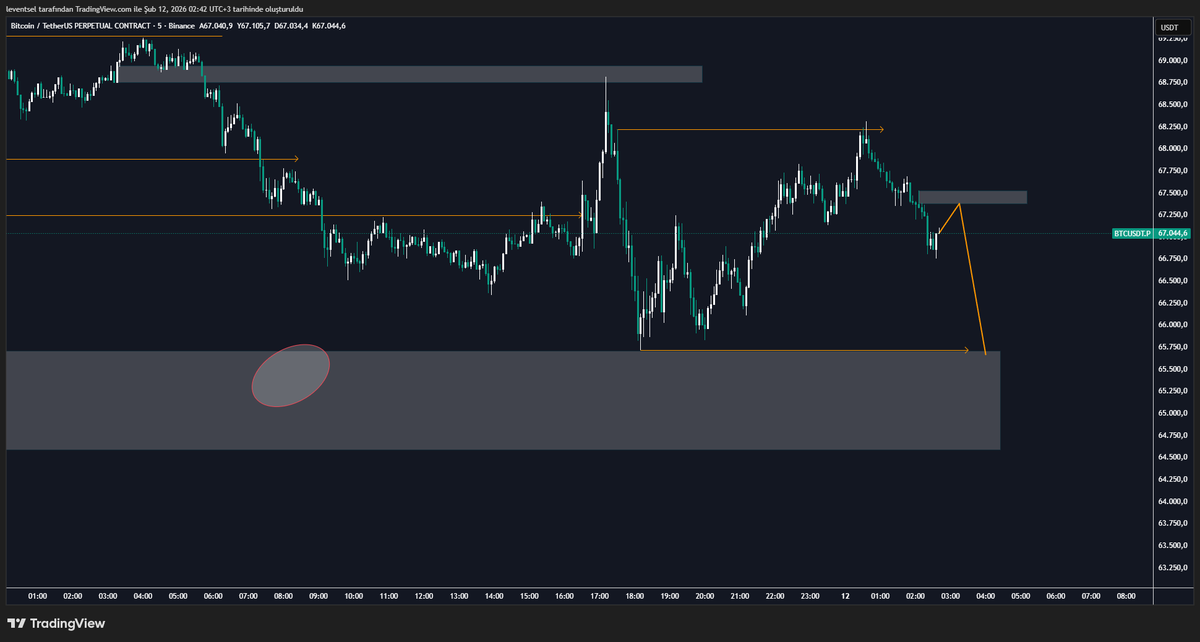Click the 68.500,0 price axis label

point(1172,105)
